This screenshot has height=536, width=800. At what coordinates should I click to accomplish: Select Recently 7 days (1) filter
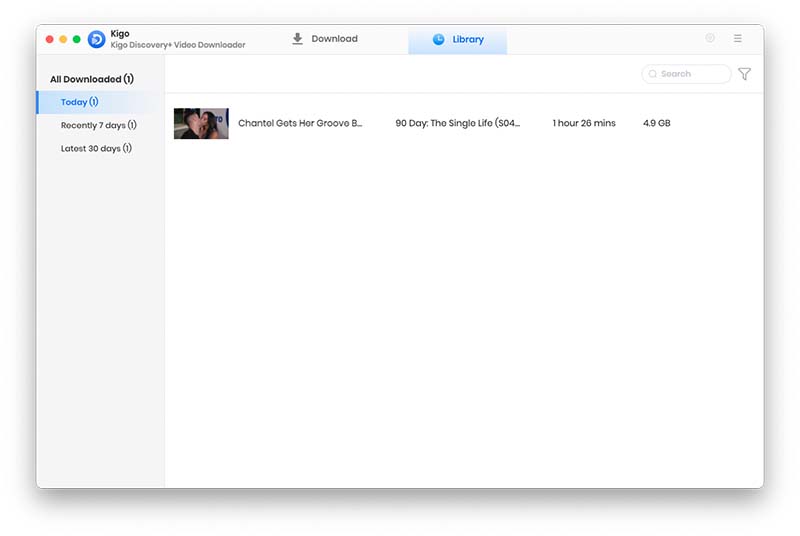coord(101,125)
